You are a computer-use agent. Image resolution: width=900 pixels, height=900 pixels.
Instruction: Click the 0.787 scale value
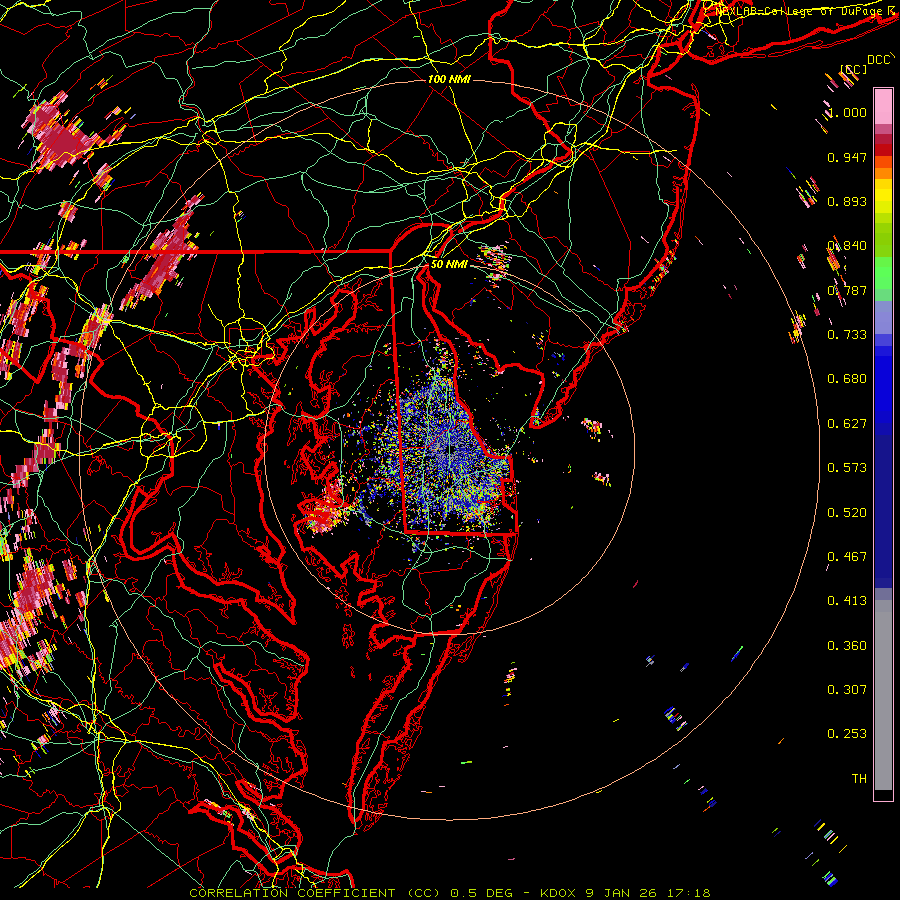pos(847,290)
